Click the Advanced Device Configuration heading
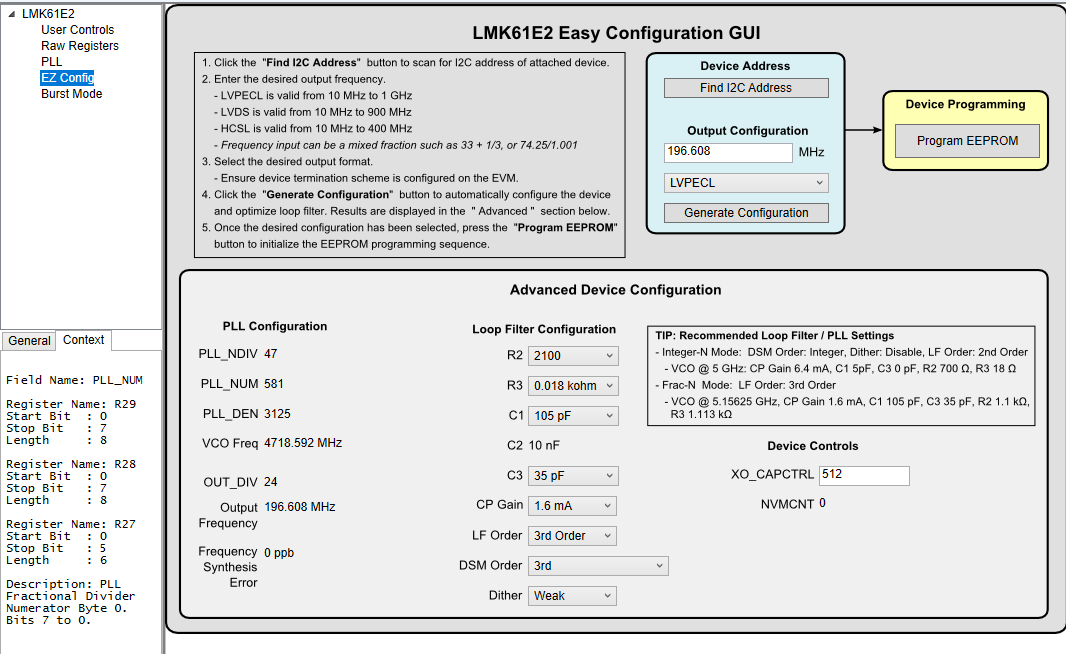This screenshot has width=1066, height=654. click(x=615, y=290)
